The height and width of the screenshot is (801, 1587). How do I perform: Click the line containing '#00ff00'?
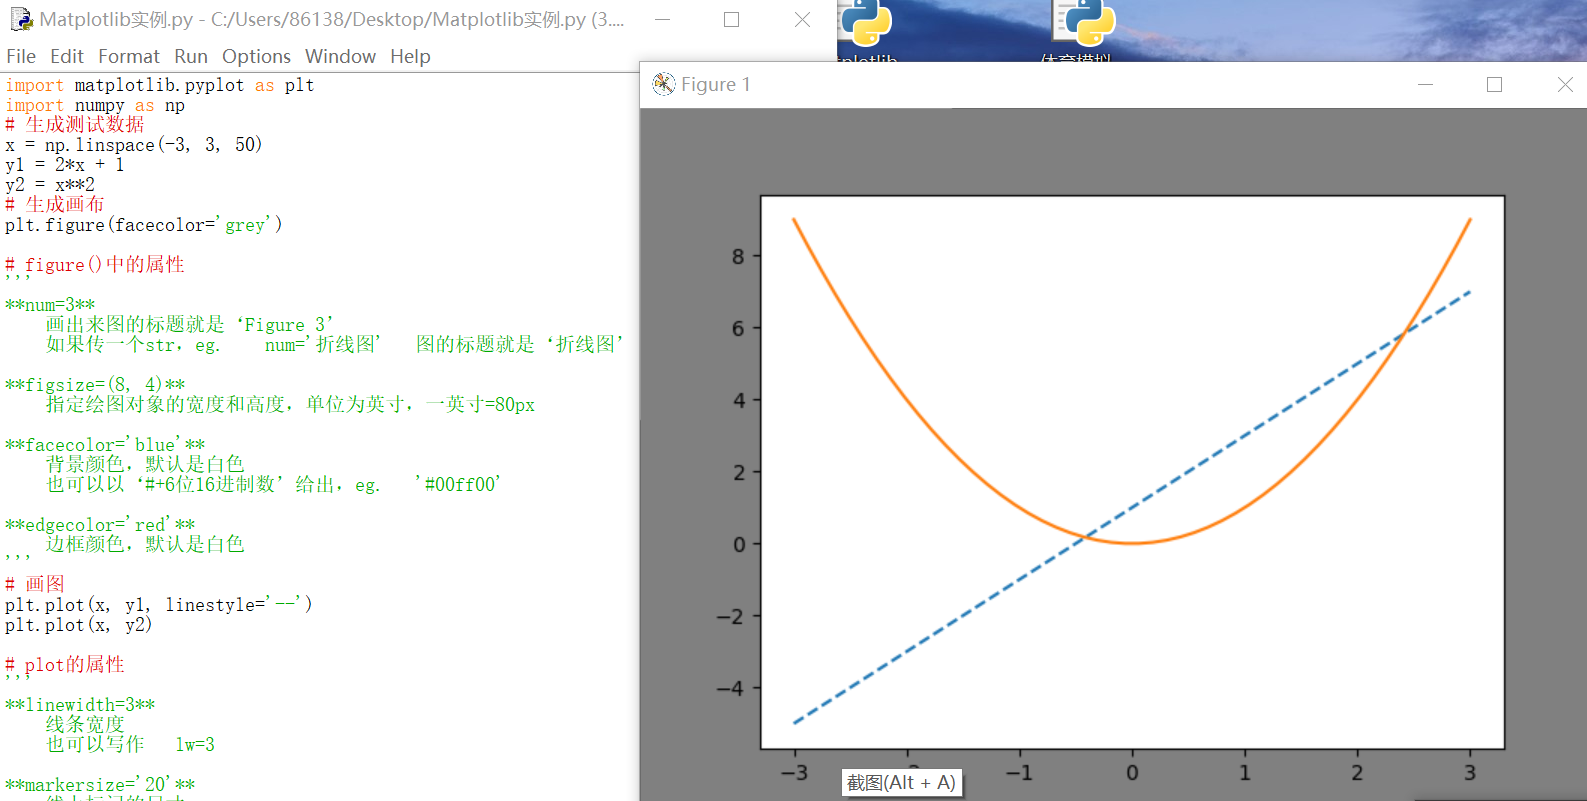click(273, 485)
